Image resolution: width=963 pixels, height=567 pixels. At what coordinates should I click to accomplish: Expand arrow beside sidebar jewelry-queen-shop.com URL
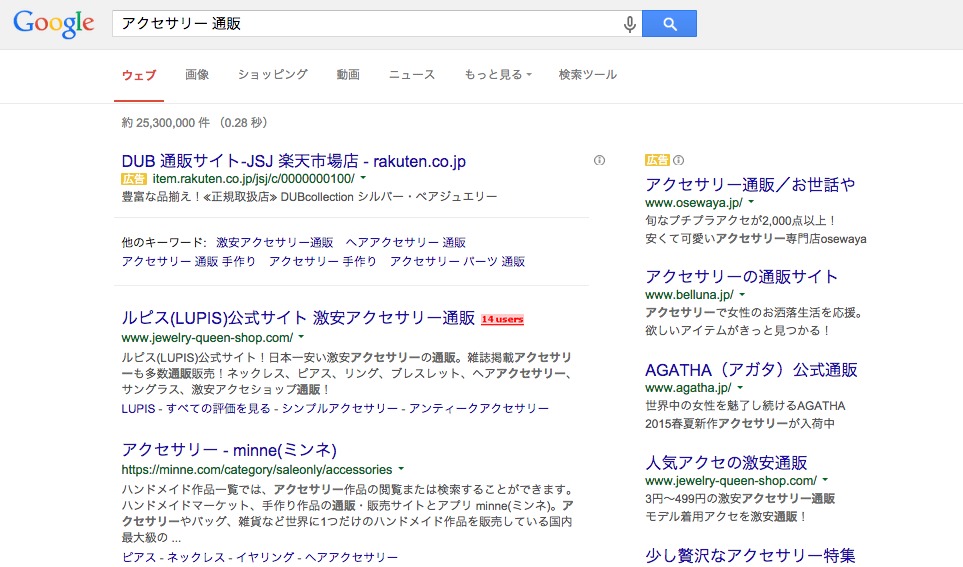coord(825,480)
